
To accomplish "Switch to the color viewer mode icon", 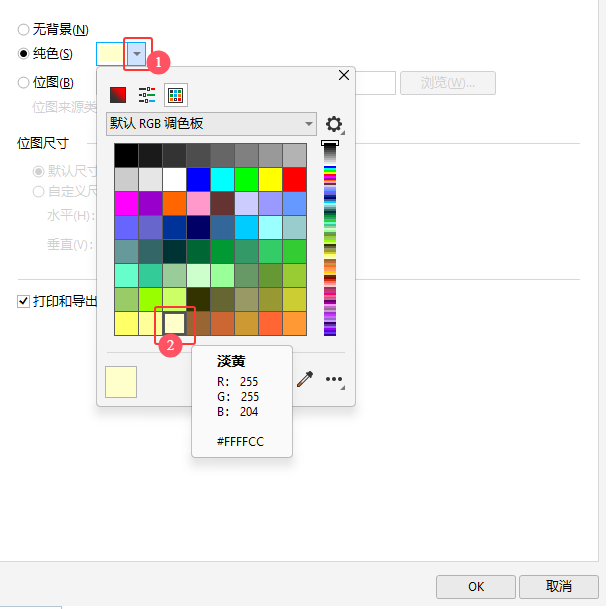I will [x=118, y=95].
